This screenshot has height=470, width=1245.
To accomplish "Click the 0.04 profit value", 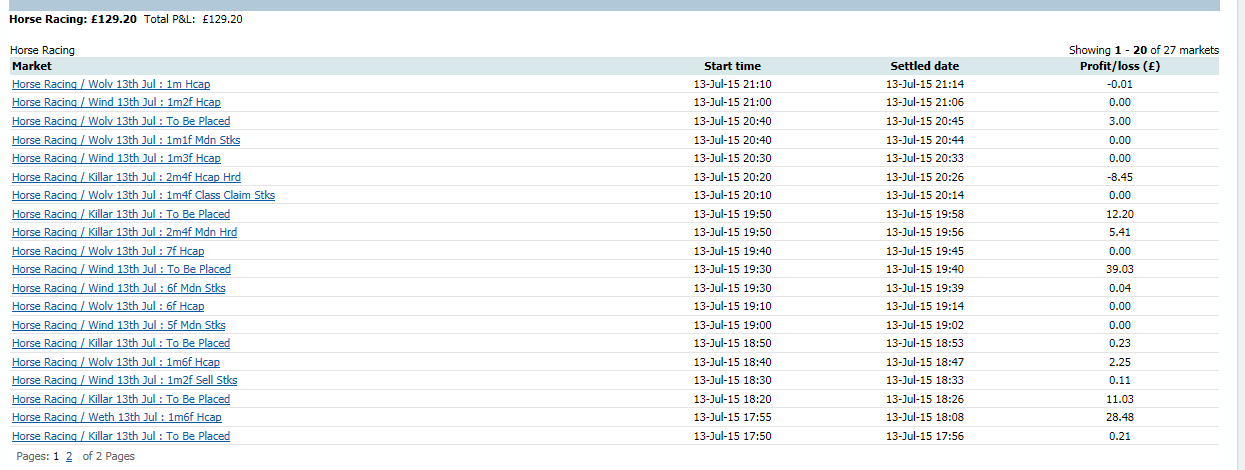I will 1120,288.
